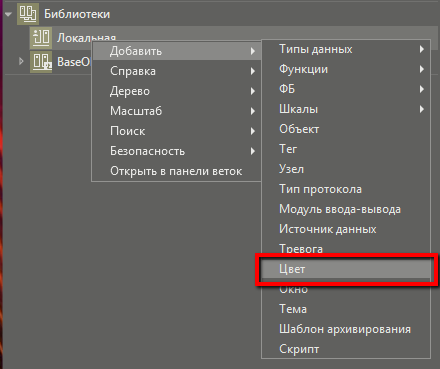
Task: Click the Локальная library icon
Action: pyautogui.click(x=41, y=37)
